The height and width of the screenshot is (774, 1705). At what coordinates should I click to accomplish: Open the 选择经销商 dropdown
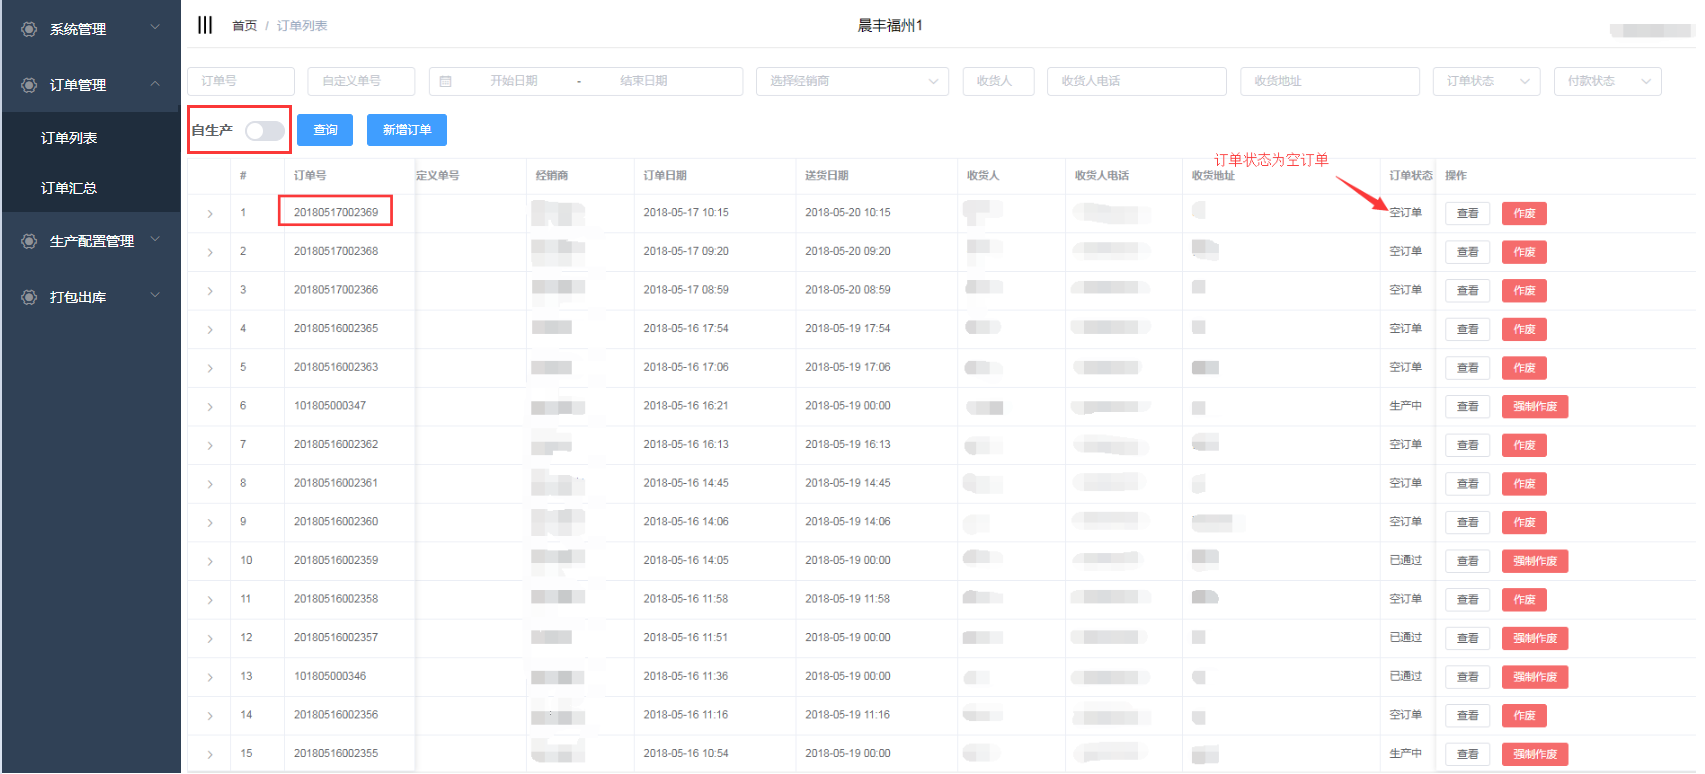[x=852, y=81]
